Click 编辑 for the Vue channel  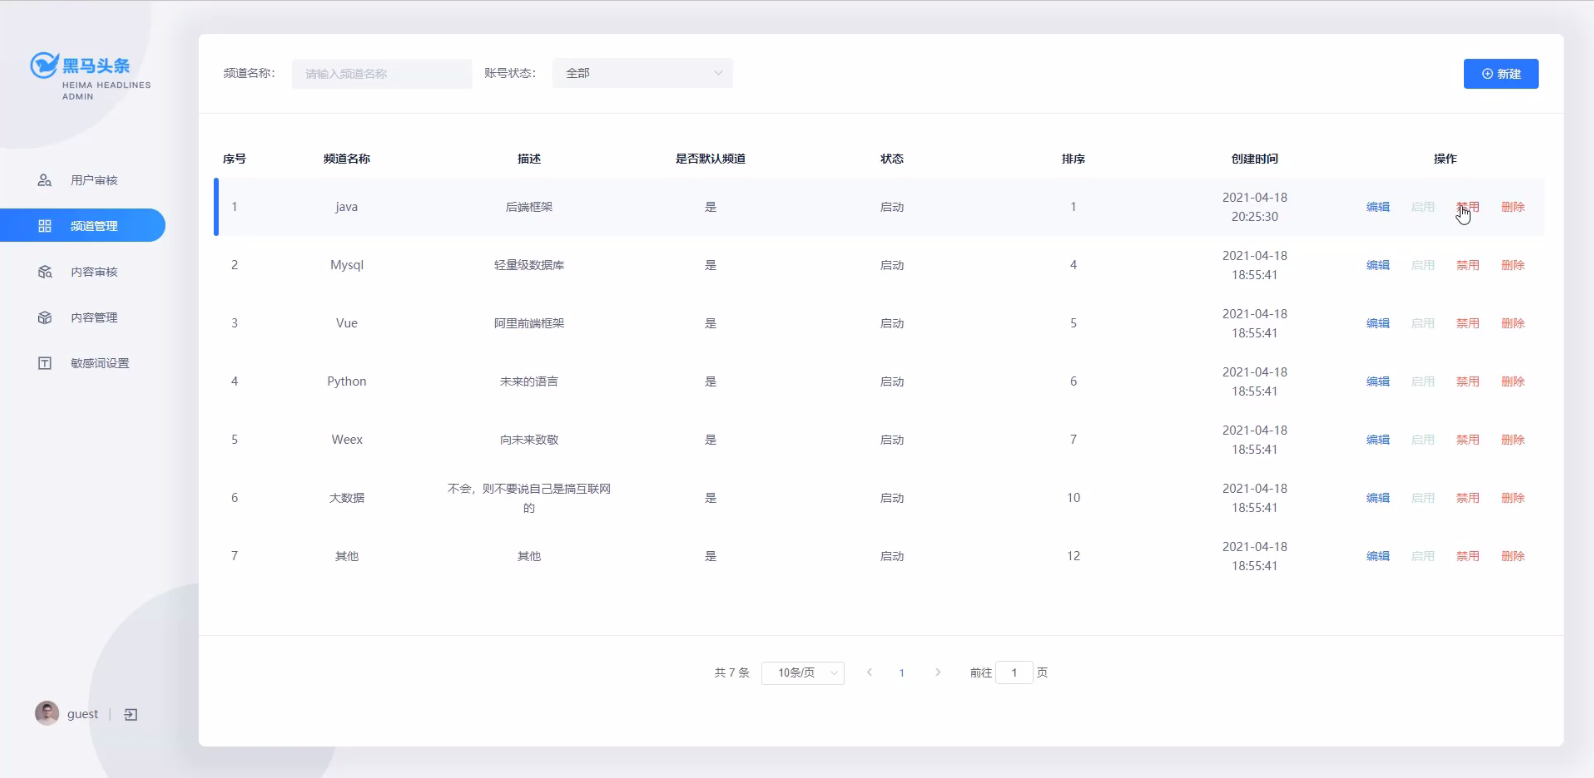1378,323
